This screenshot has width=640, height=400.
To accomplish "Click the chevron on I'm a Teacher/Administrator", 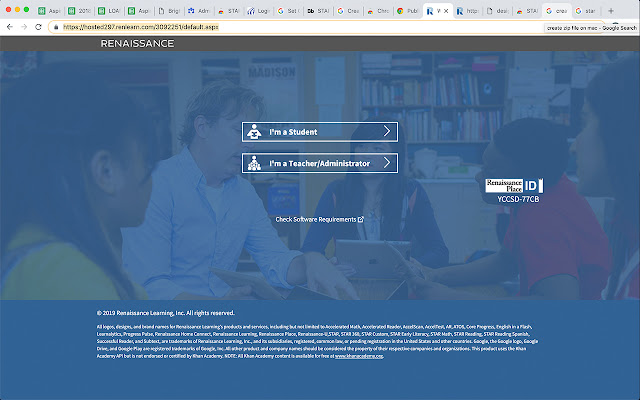I will 387,162.
